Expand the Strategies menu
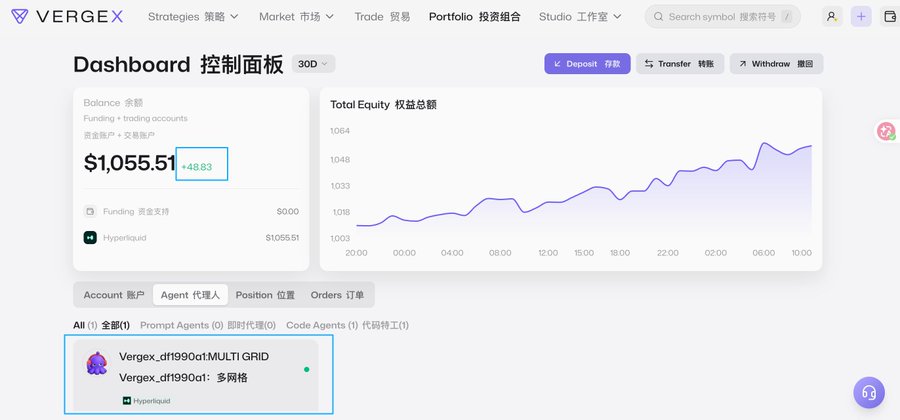900x420 pixels. 193,17
